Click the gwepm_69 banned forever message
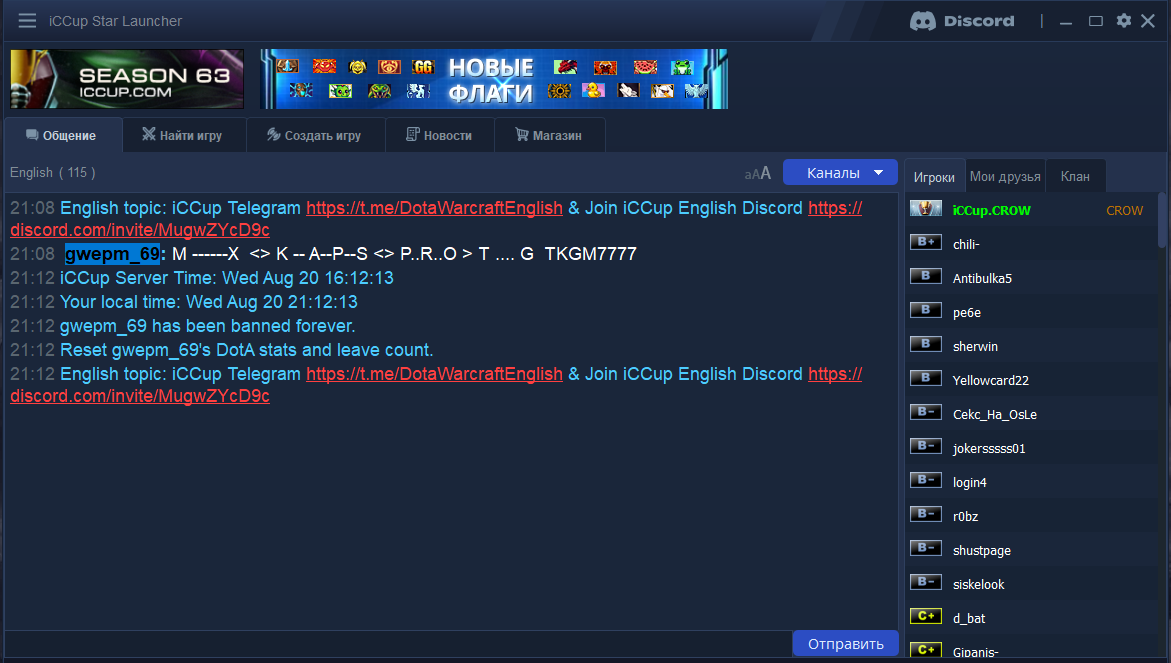1171x663 pixels. (208, 326)
